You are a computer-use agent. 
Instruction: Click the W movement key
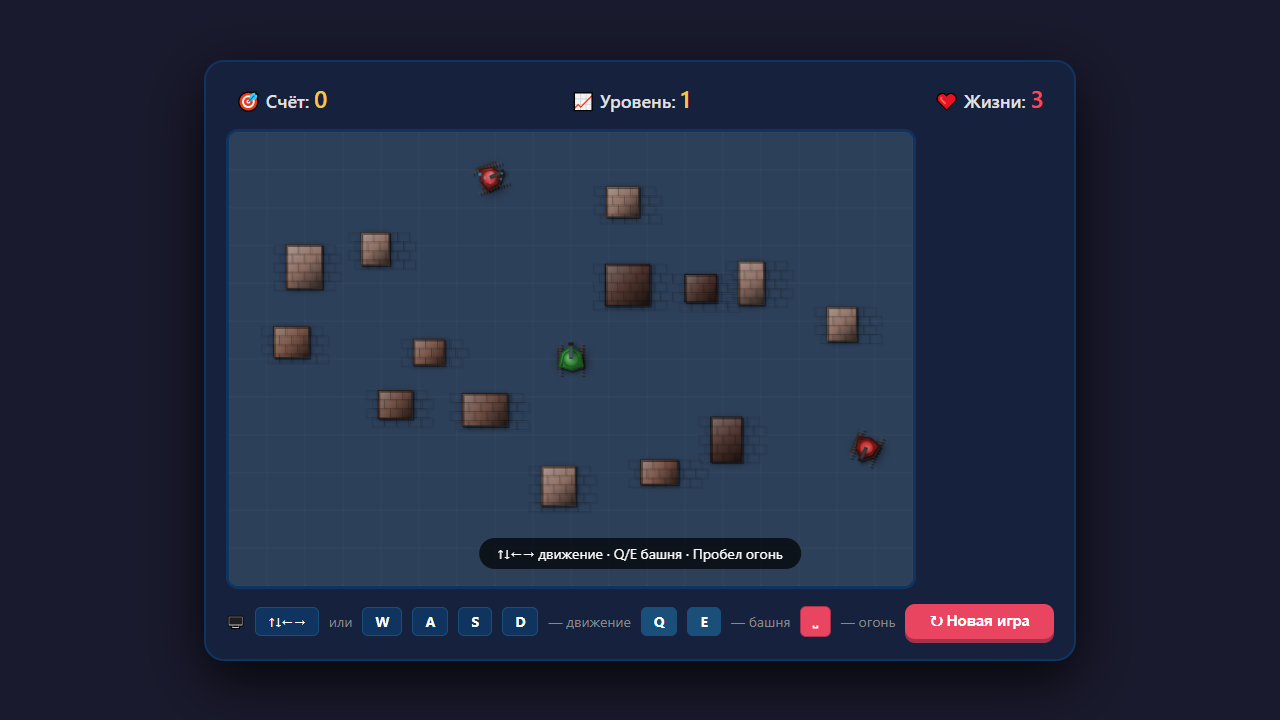click(x=382, y=622)
